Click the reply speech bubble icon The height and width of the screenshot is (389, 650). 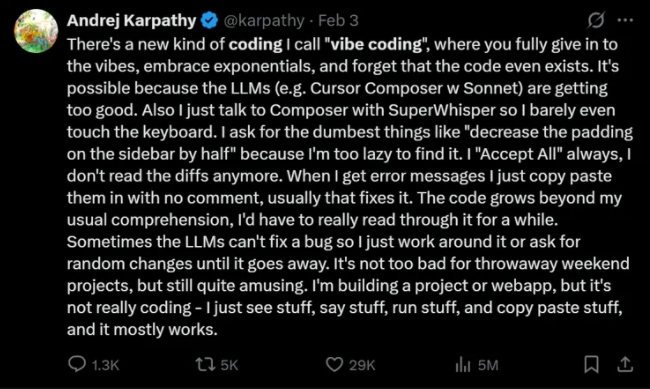tap(77, 365)
